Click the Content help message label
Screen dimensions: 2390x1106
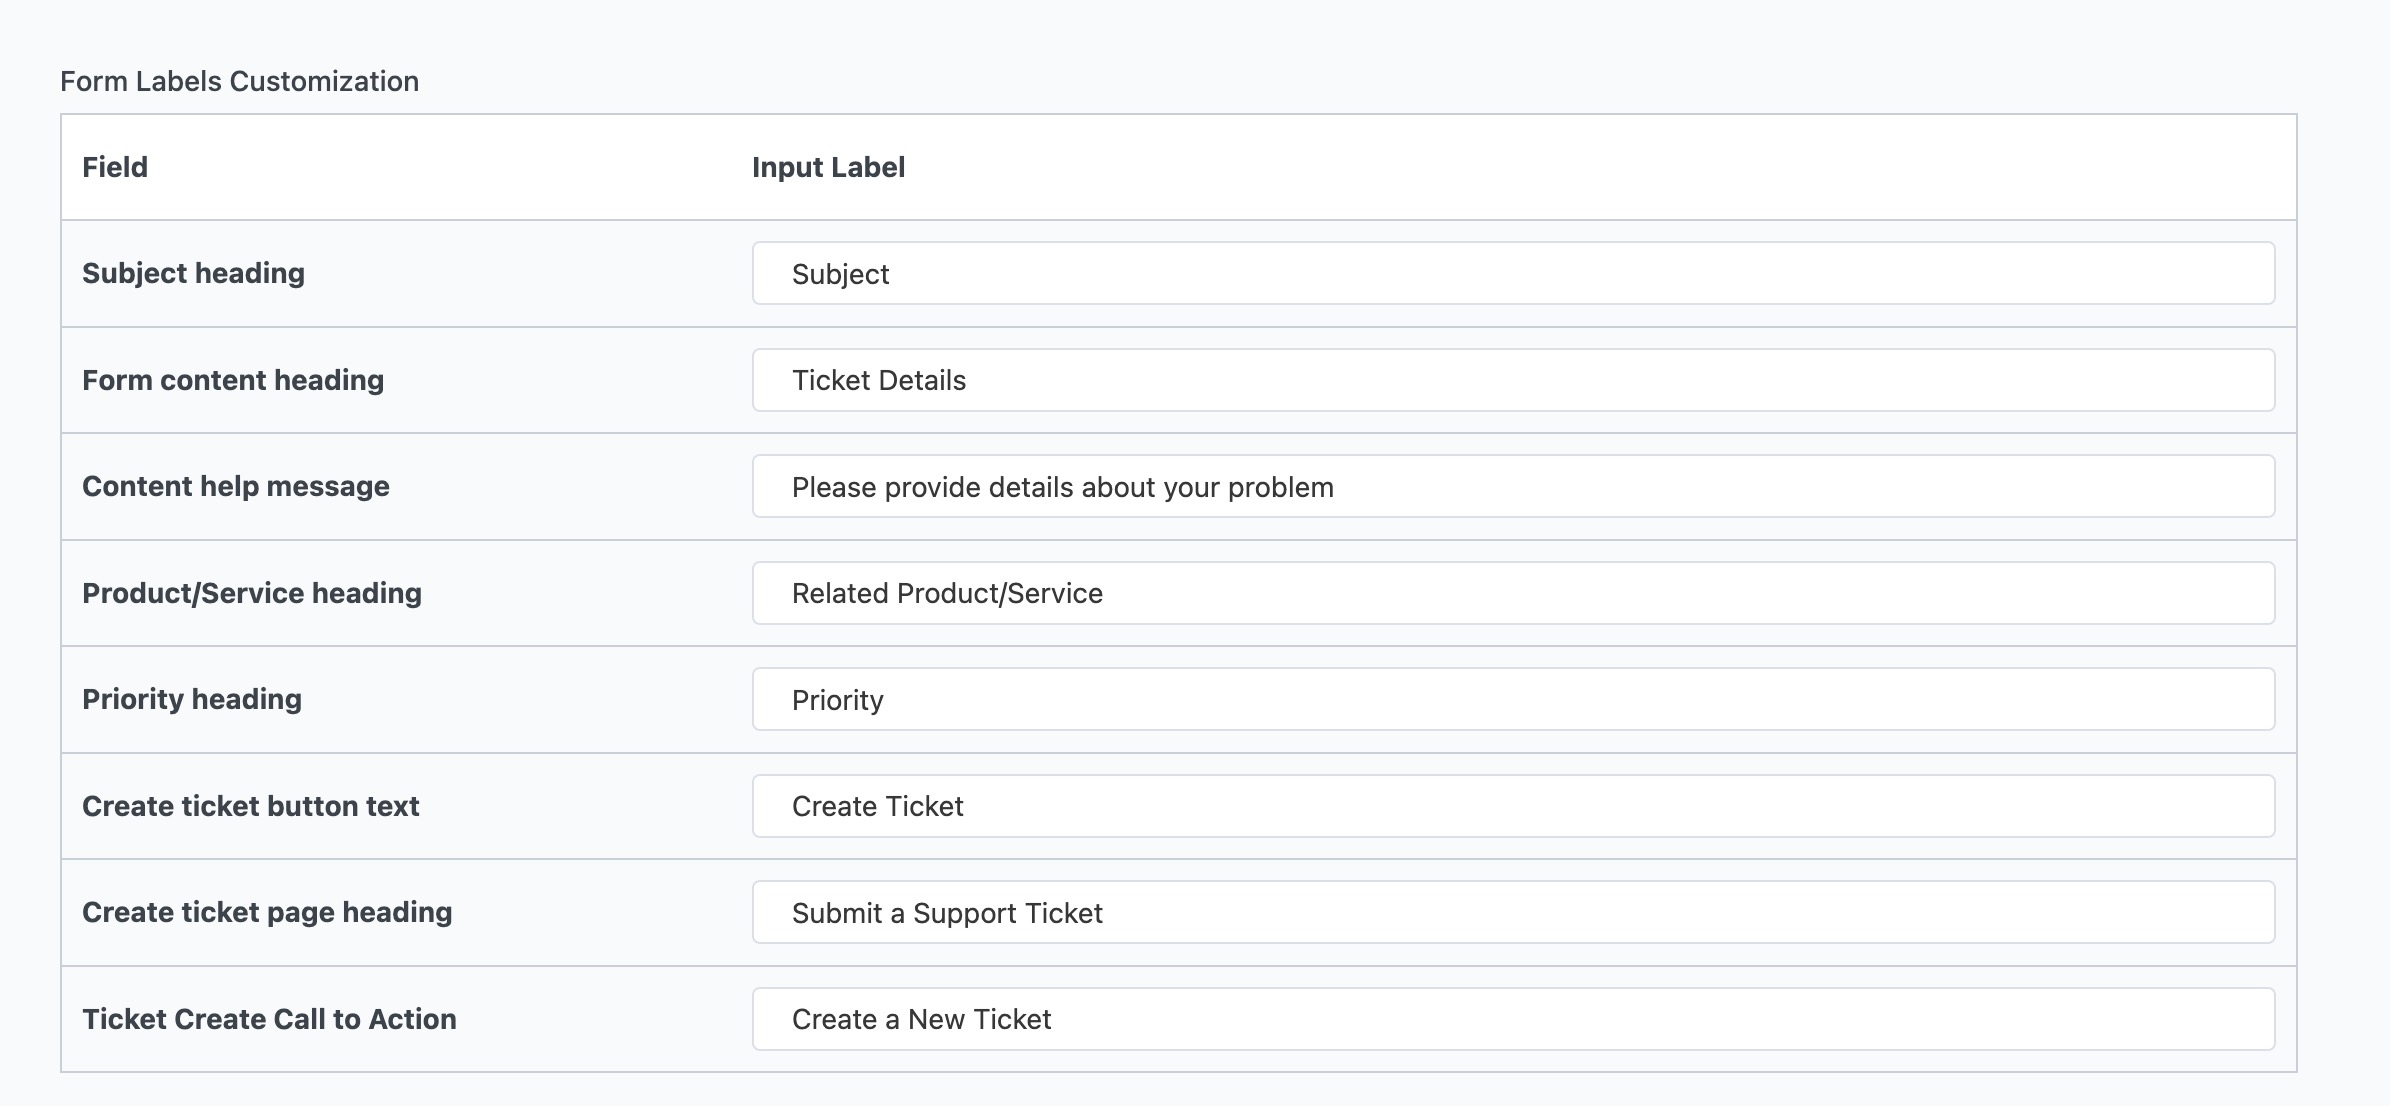click(x=236, y=486)
